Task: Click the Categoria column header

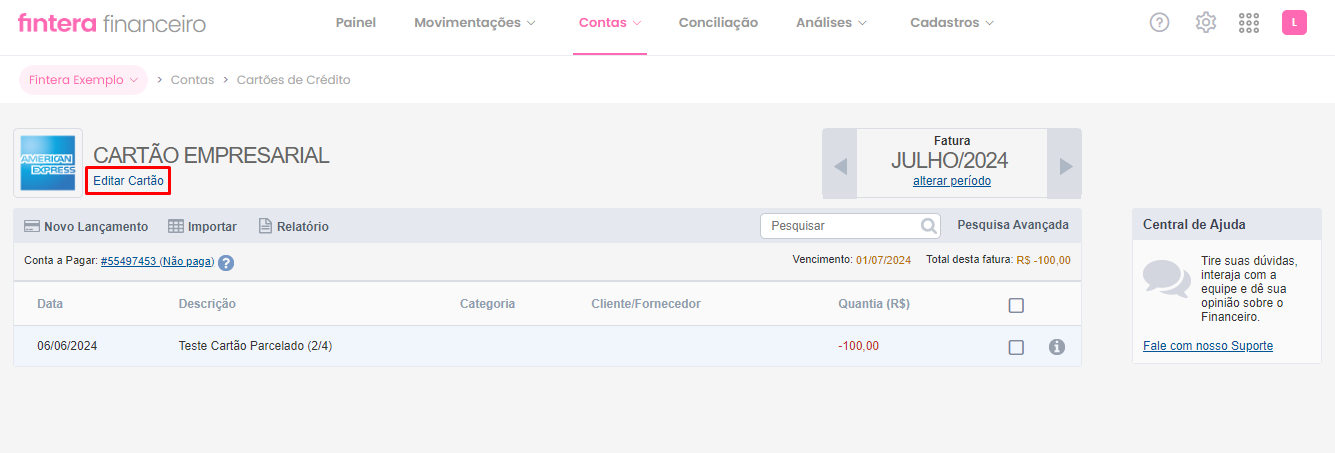Action: click(487, 304)
